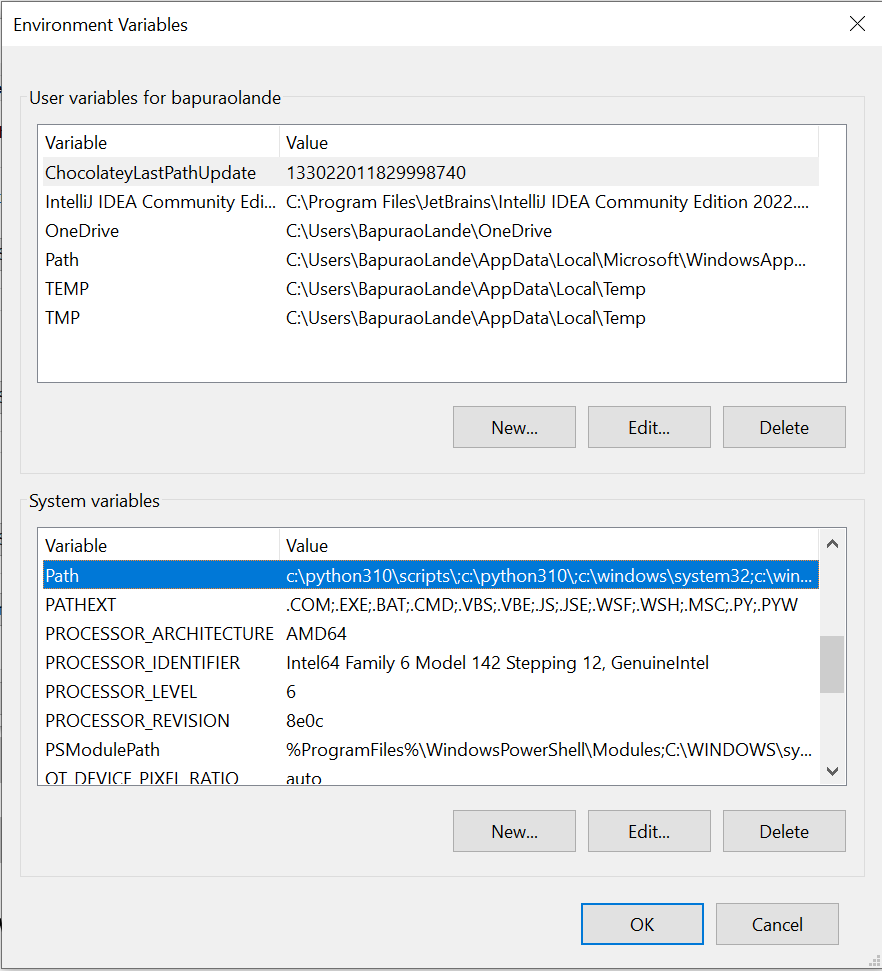The height and width of the screenshot is (971, 882).
Task: Click the system variables scrollbar thumb
Action: [x=831, y=664]
